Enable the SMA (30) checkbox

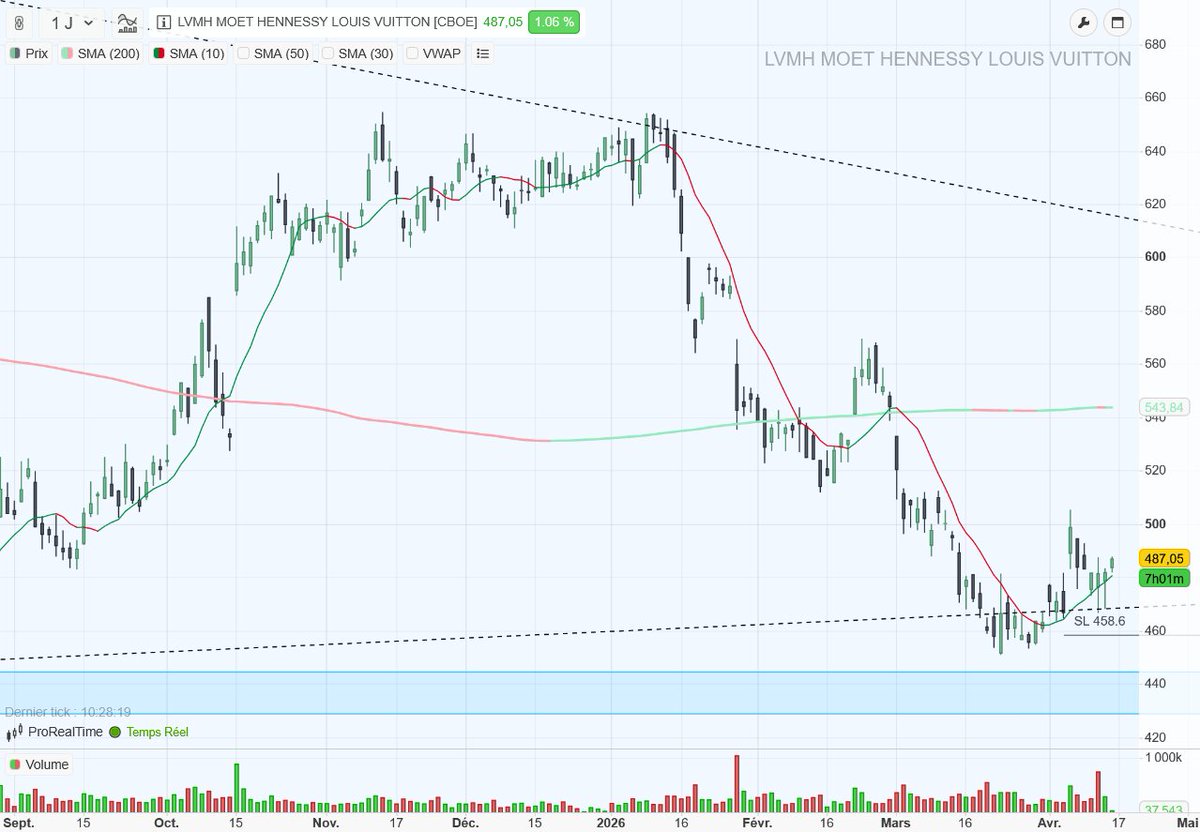(x=328, y=53)
